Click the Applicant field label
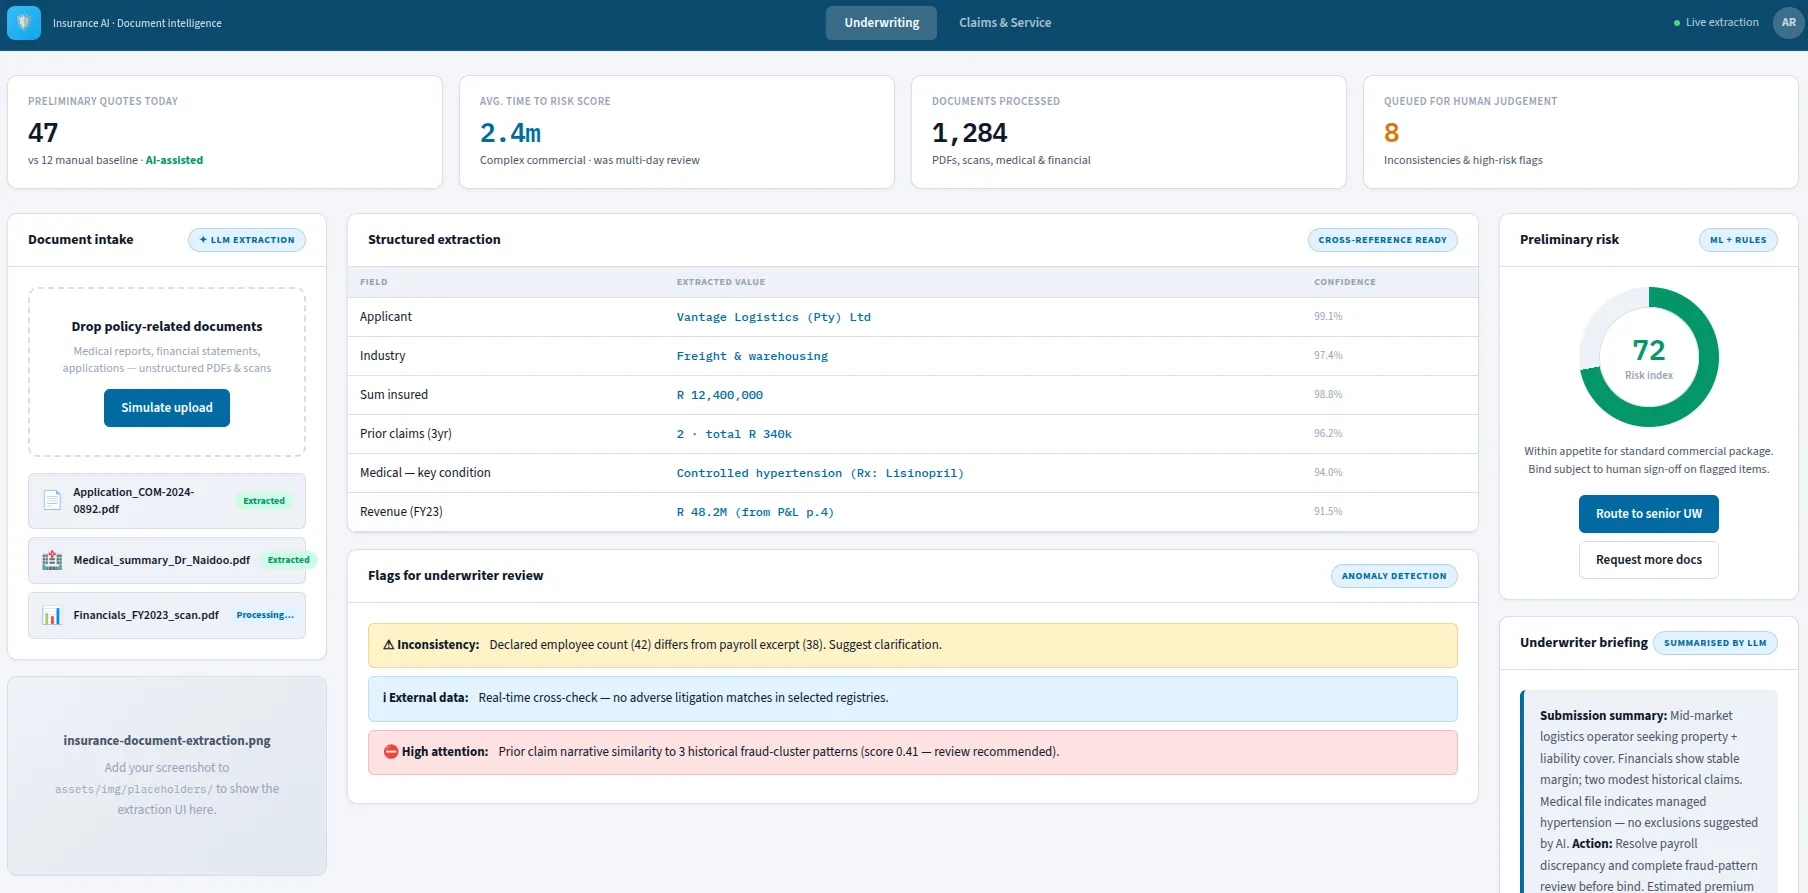The width and height of the screenshot is (1808, 893). (386, 317)
